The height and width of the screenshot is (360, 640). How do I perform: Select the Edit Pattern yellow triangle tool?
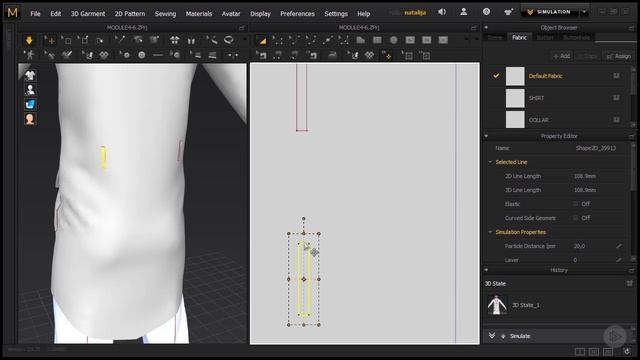[x=262, y=40]
